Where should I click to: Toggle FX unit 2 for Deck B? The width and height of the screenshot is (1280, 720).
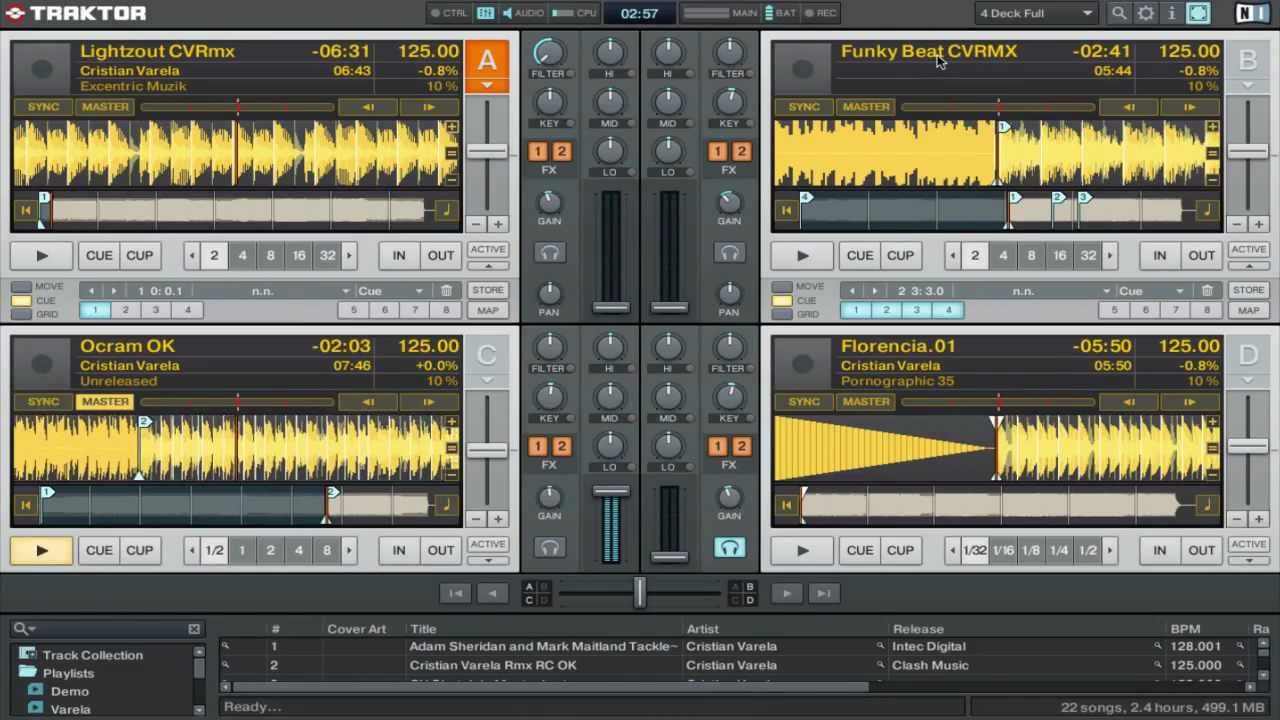(741, 151)
